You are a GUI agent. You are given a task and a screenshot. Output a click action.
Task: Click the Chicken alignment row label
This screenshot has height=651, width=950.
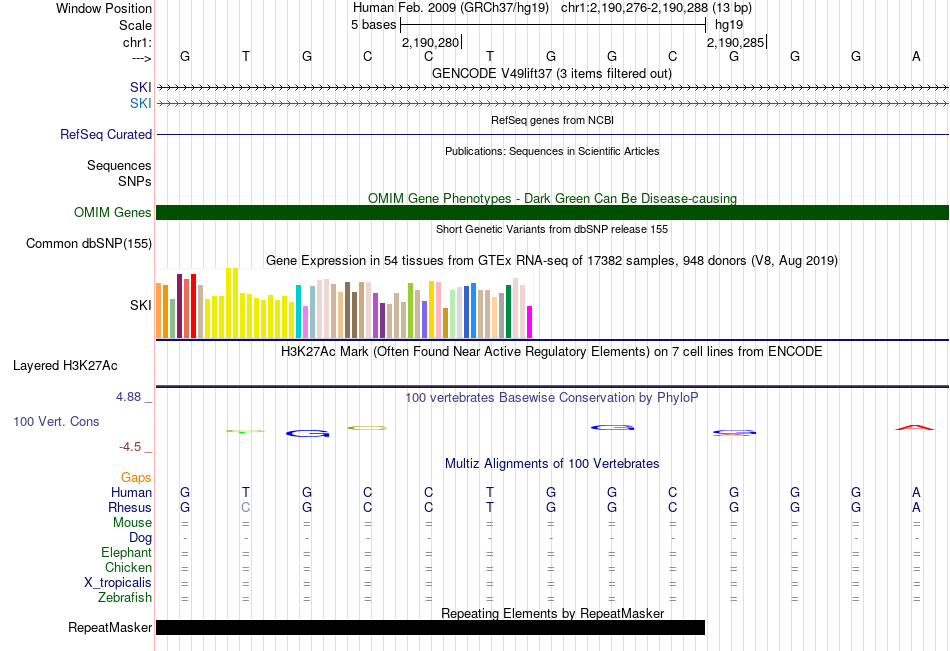pyautogui.click(x=128, y=567)
